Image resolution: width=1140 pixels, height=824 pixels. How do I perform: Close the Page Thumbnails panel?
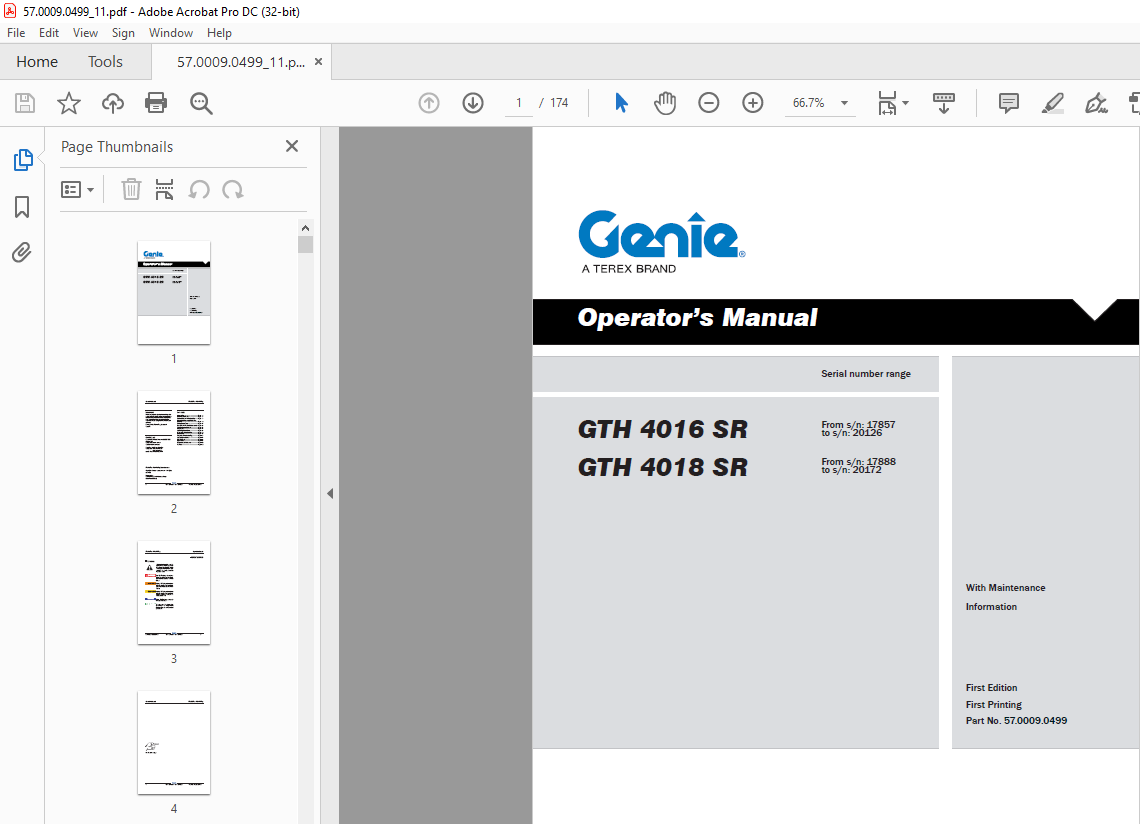tap(292, 146)
